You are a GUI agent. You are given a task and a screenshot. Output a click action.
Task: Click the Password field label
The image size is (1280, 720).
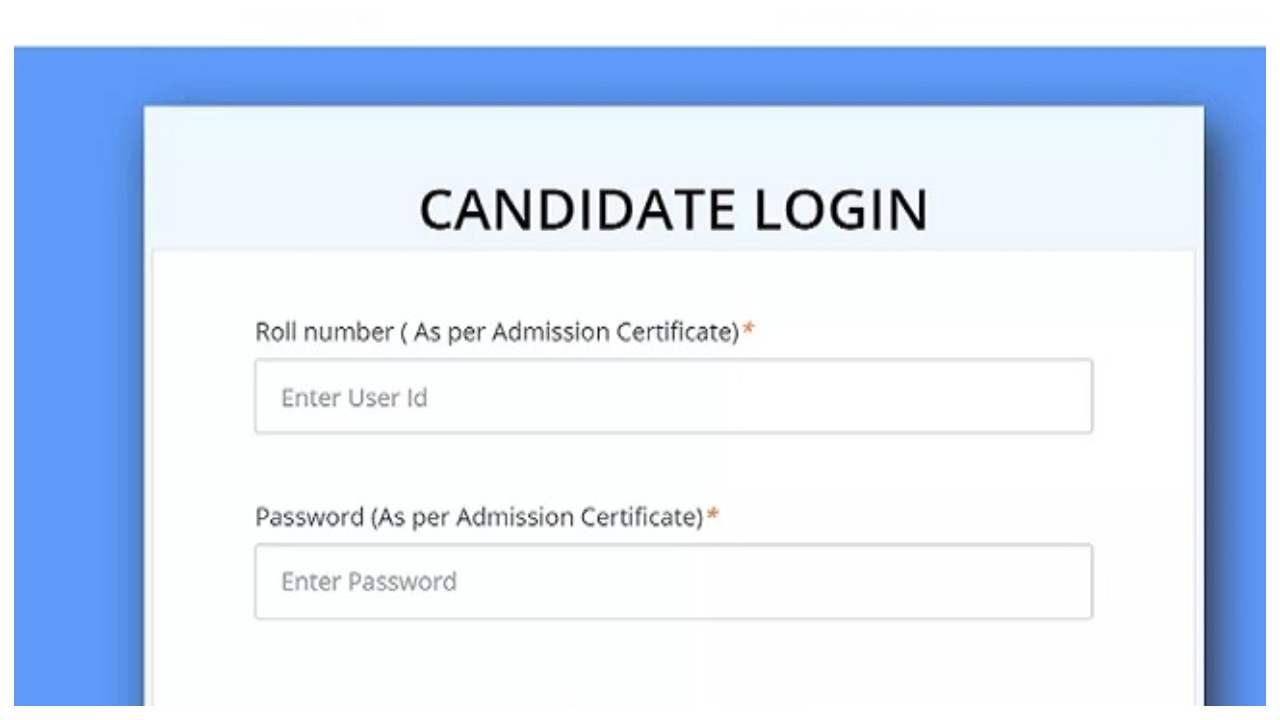[479, 517]
